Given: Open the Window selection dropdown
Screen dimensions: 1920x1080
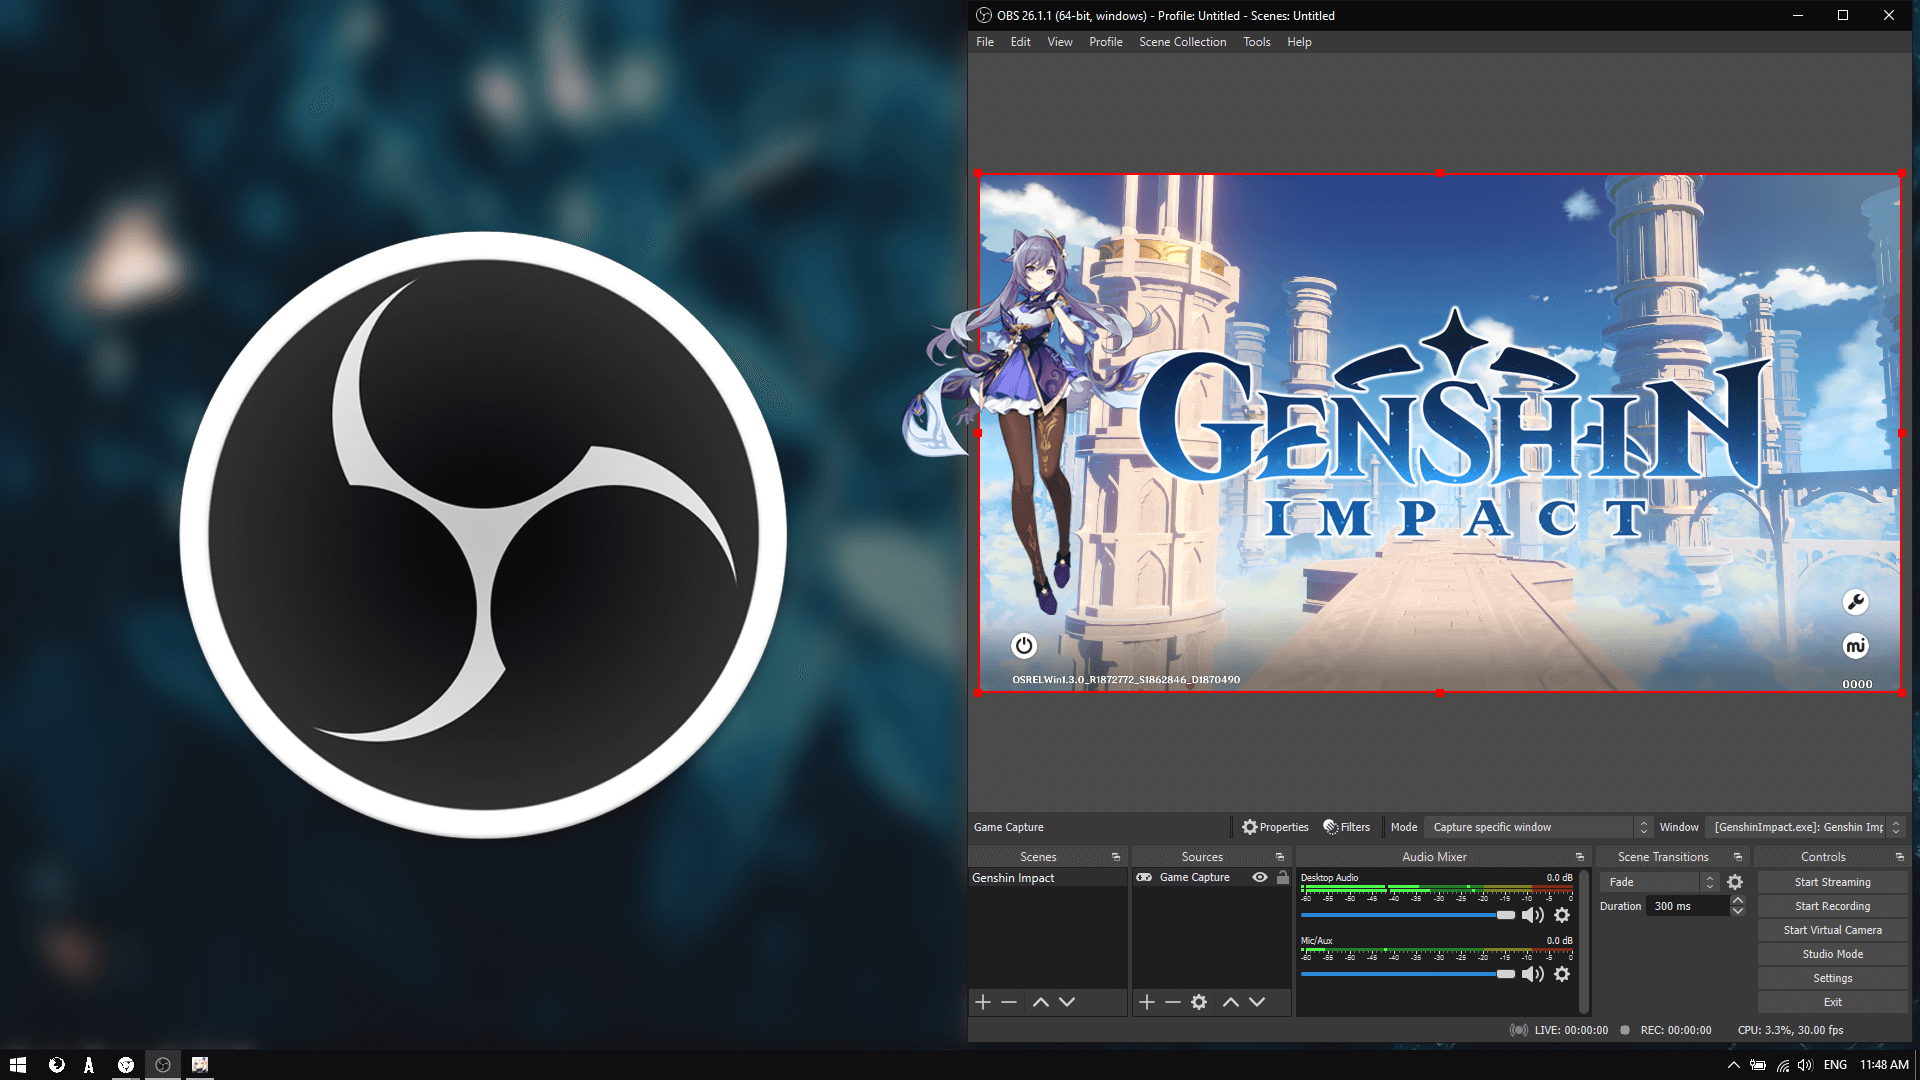Looking at the screenshot, I should tap(1805, 827).
